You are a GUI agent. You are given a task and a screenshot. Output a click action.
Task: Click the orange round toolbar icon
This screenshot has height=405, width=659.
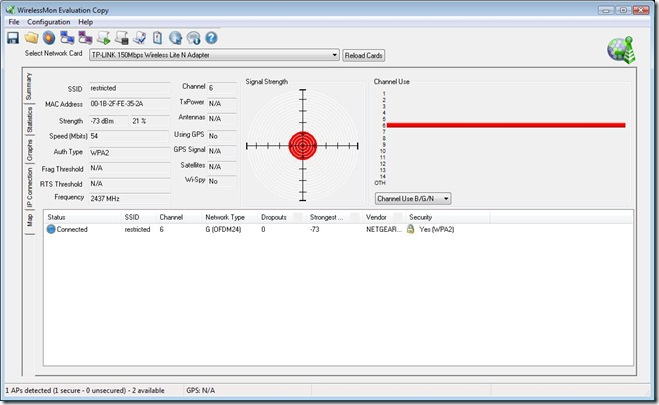48,37
